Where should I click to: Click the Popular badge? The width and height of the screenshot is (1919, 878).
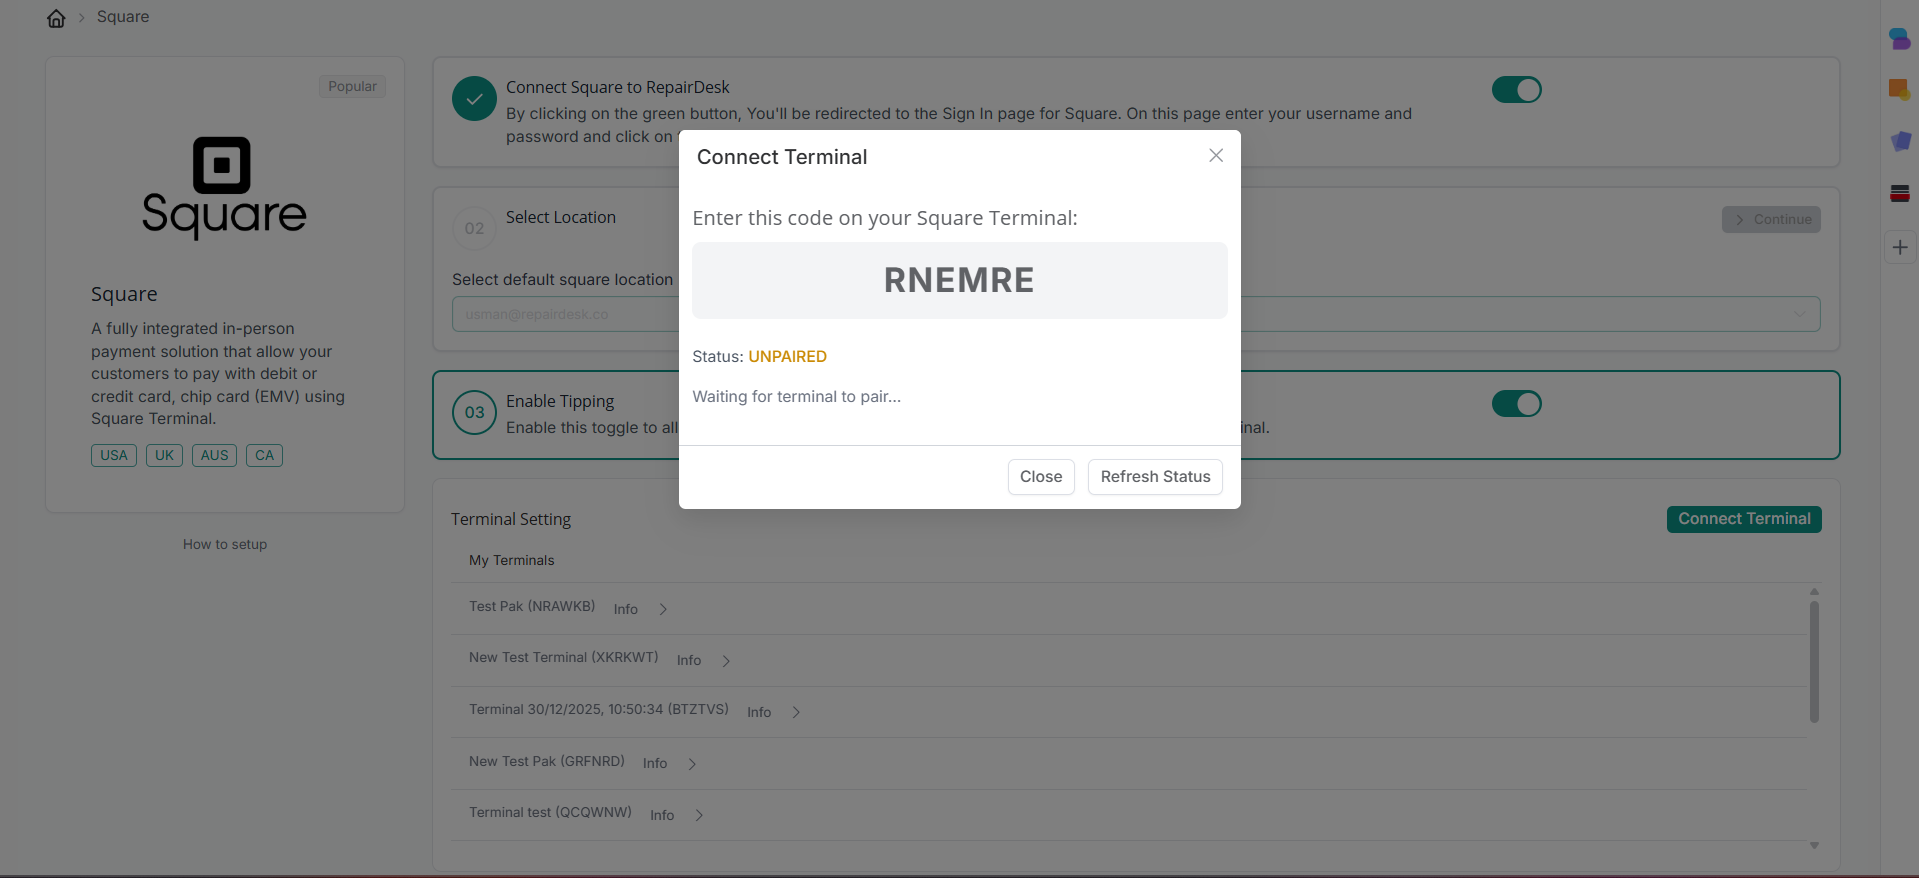click(x=352, y=87)
